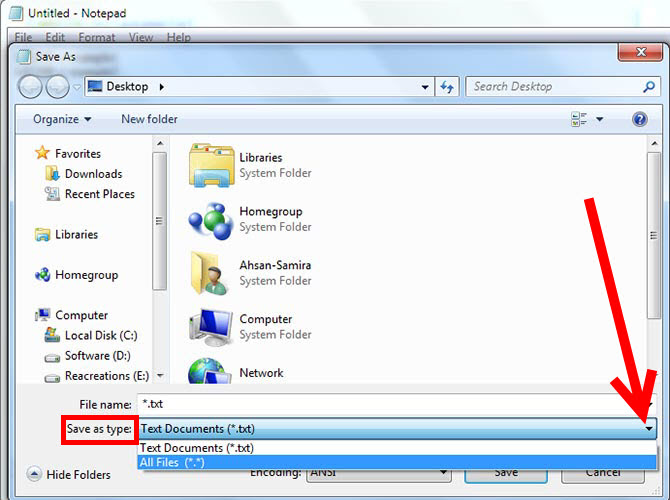
Task: Open the Help menu in Notepad
Action: (179, 37)
